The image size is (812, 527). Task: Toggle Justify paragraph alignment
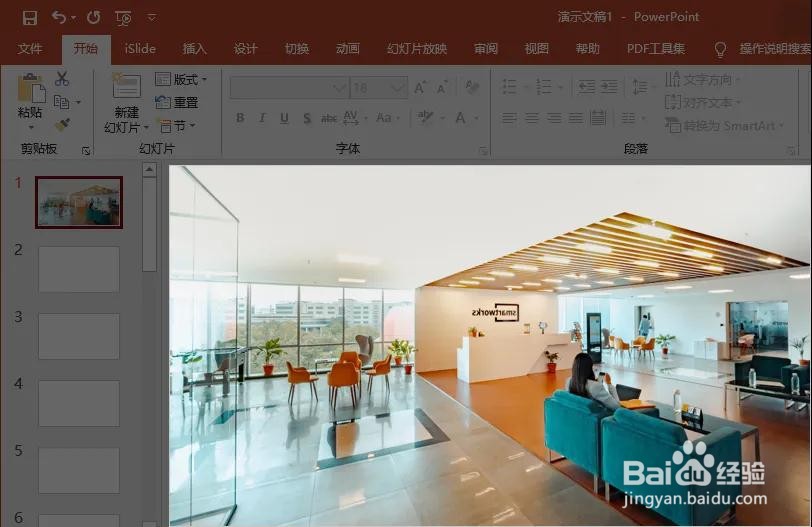click(576, 119)
